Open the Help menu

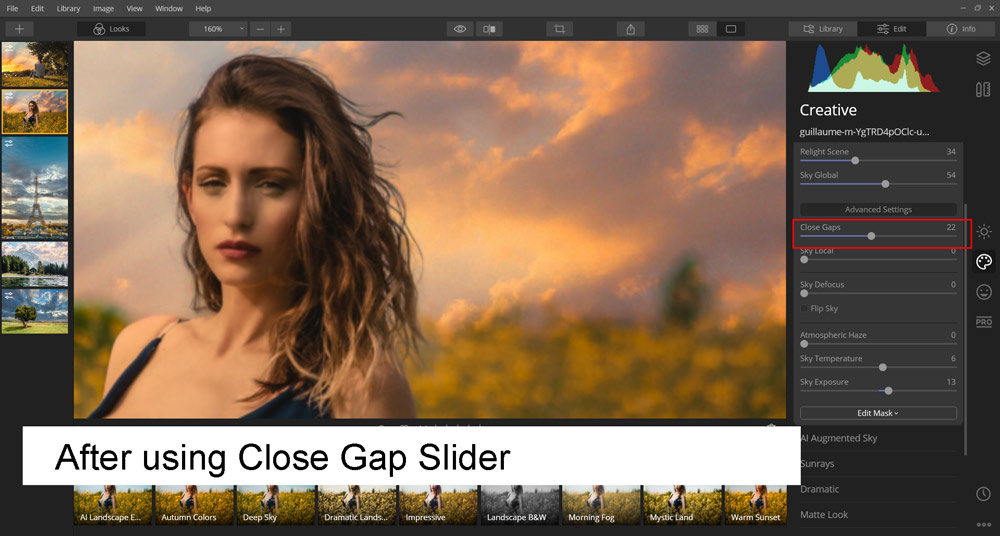click(x=203, y=8)
